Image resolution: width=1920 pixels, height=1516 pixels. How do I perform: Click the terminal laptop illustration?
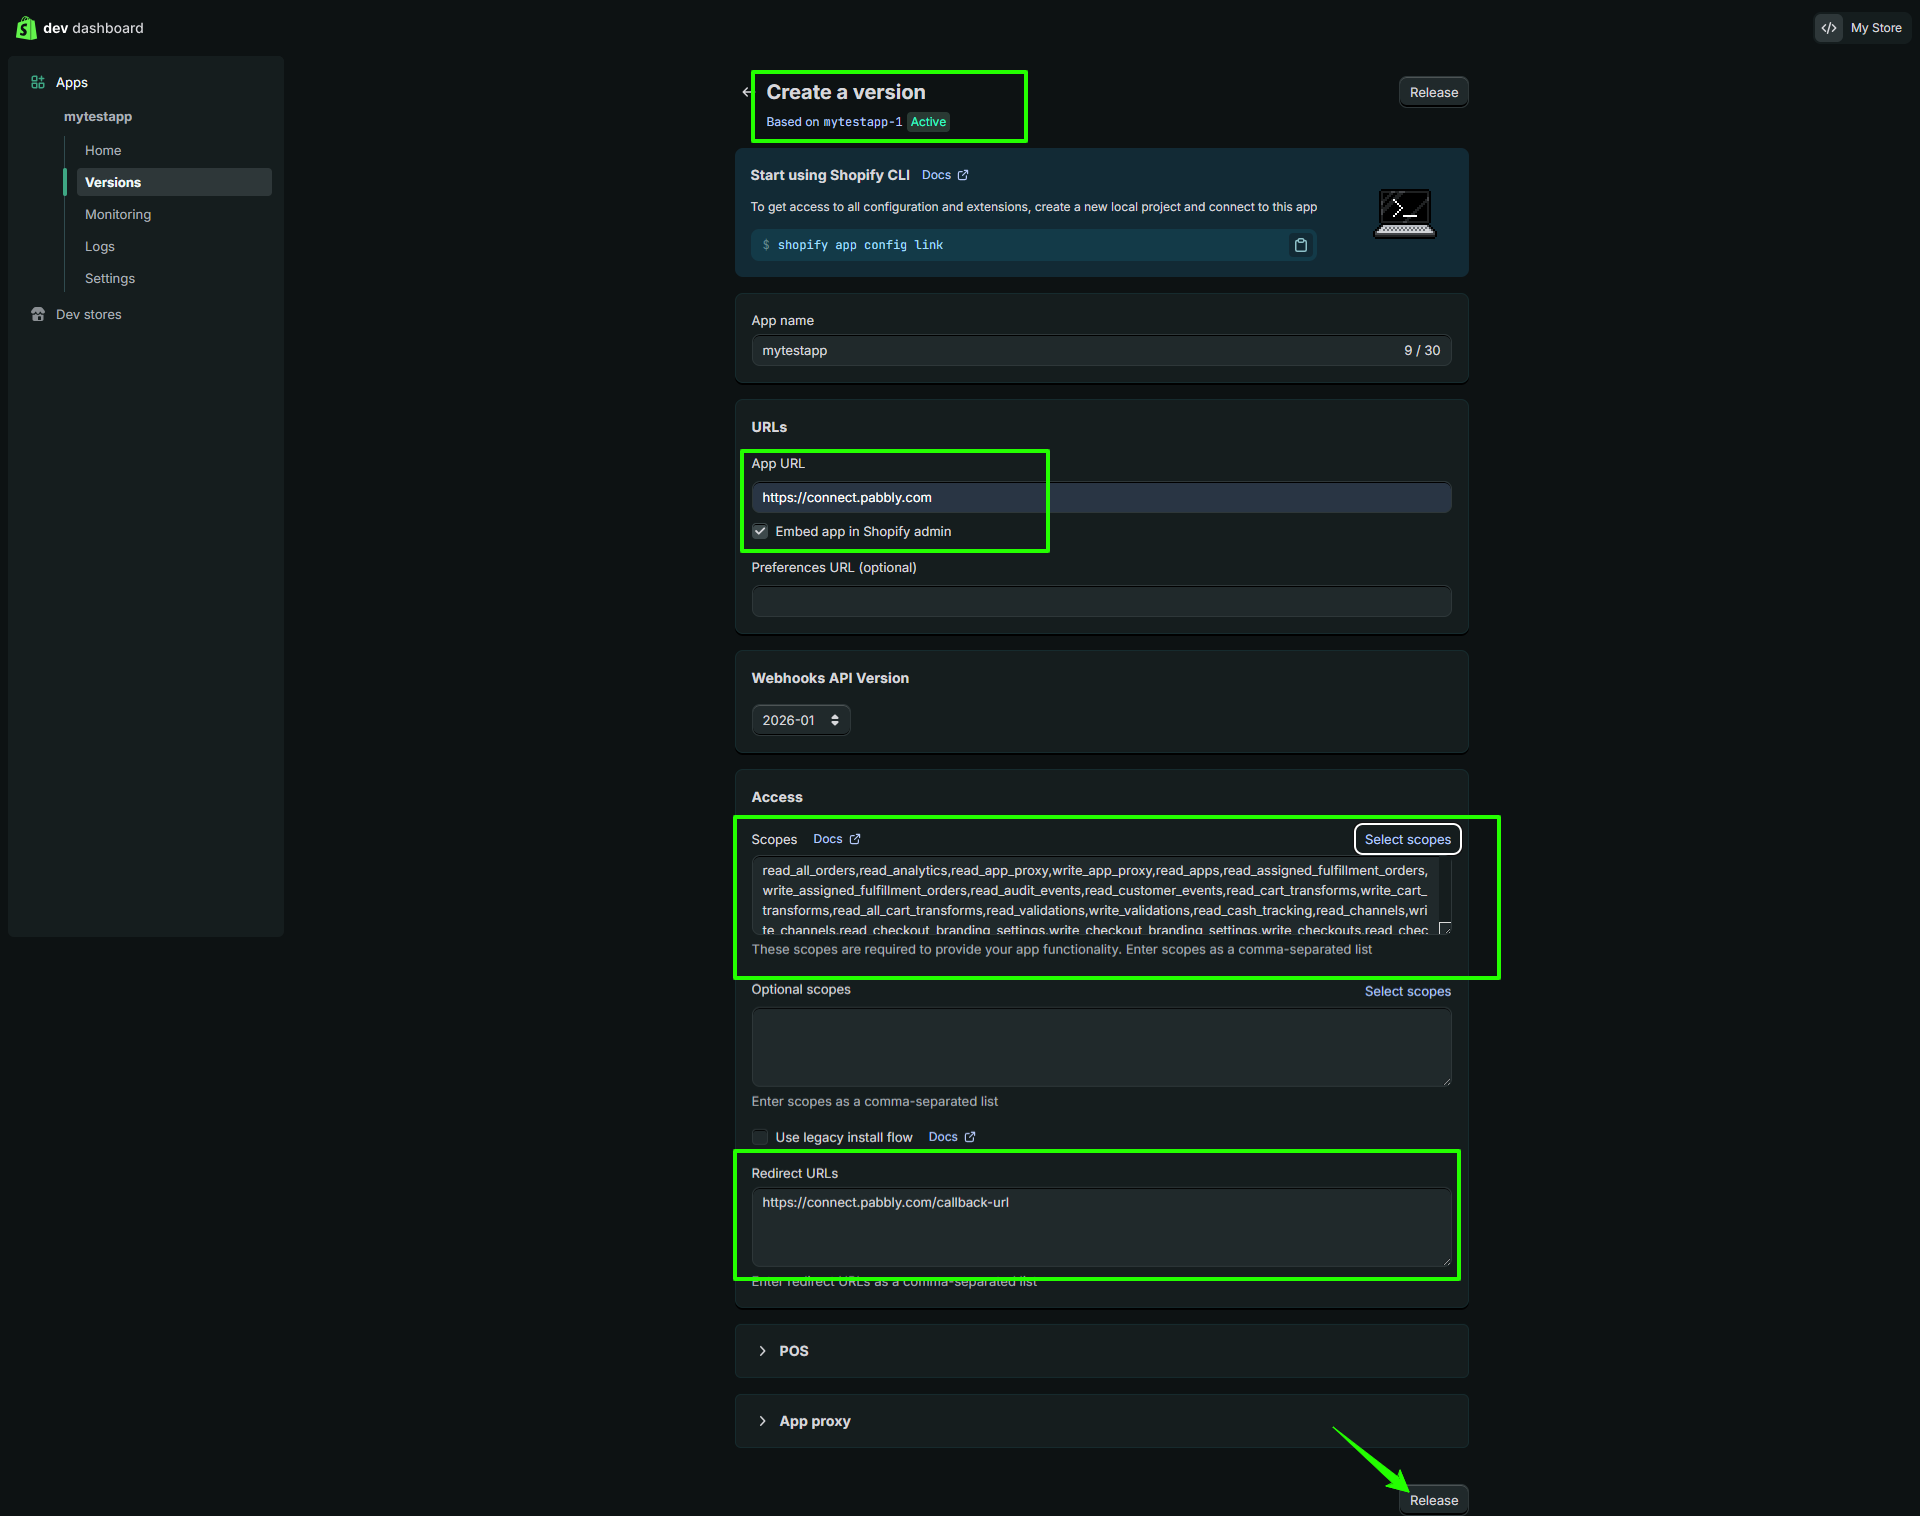coord(1405,213)
